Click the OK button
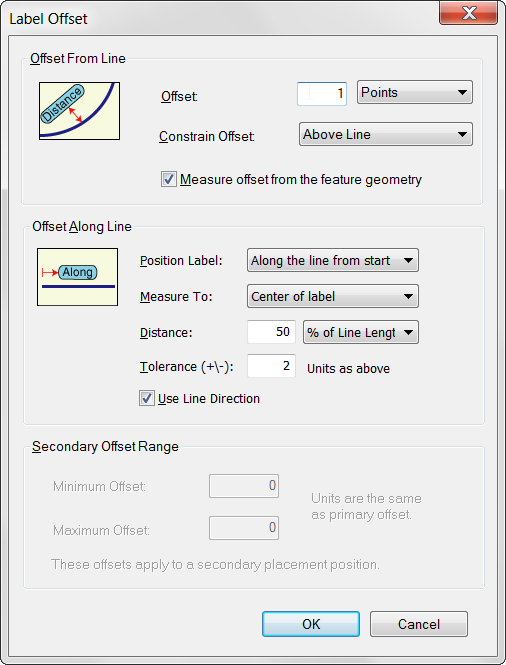The width and height of the screenshot is (506, 665). click(x=311, y=624)
